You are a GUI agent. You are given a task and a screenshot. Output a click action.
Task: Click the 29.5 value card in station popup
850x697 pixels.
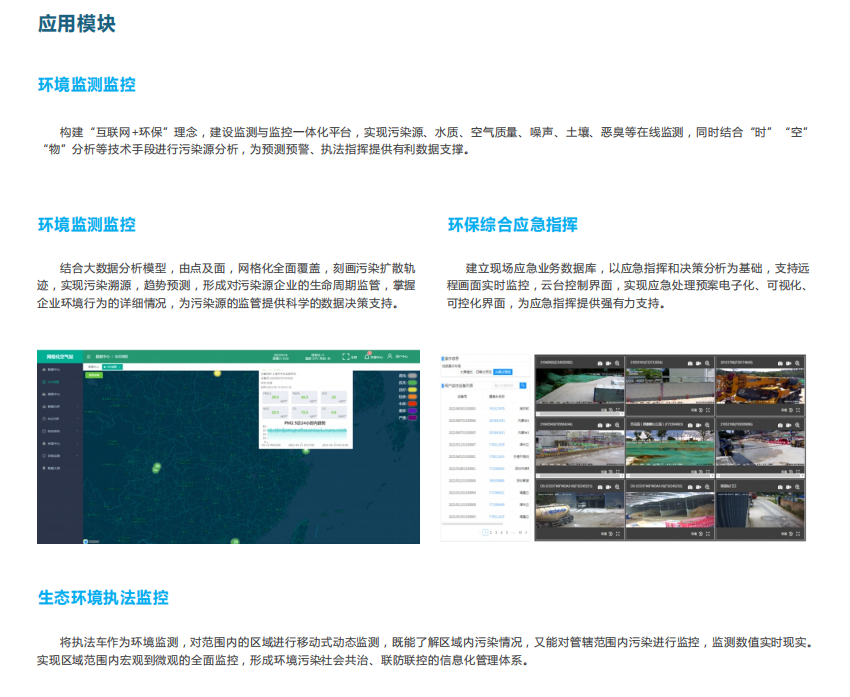point(275,397)
